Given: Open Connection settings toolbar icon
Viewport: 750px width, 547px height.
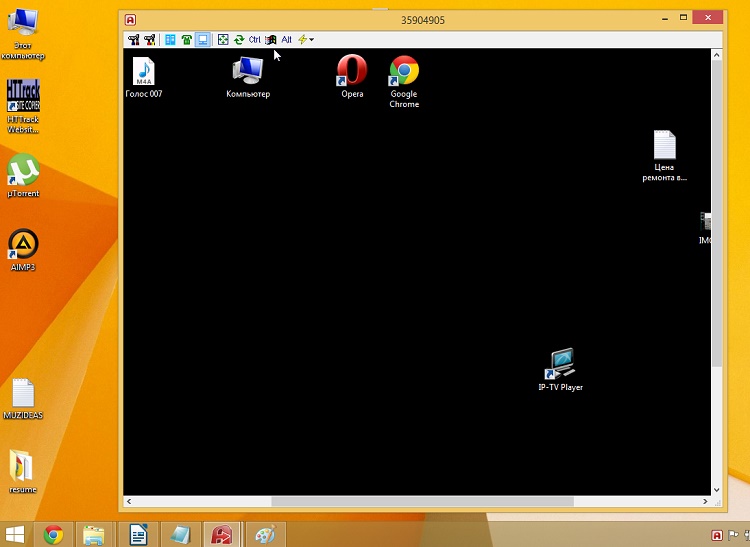Looking at the screenshot, I should (x=133, y=40).
